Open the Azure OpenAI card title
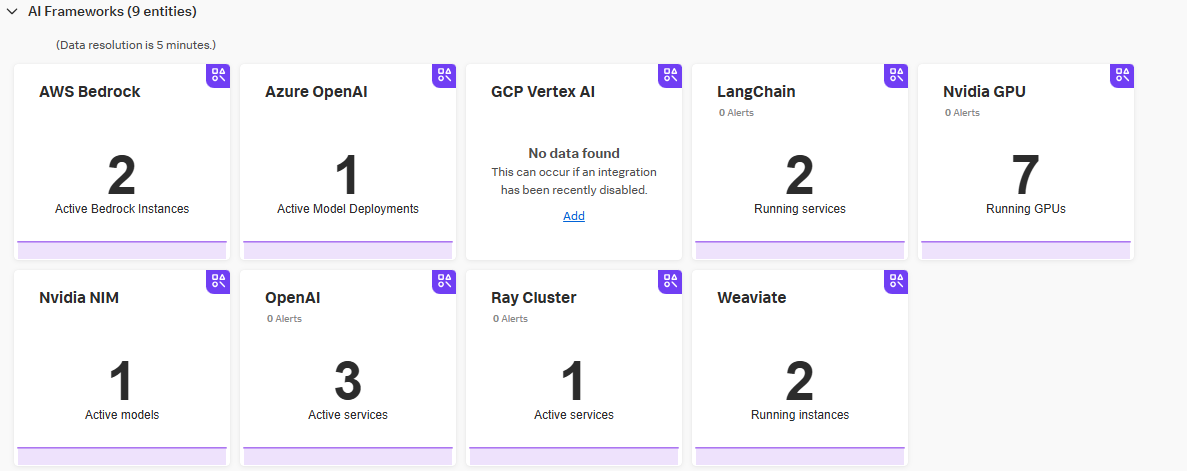The width and height of the screenshot is (1187, 471). [x=316, y=92]
